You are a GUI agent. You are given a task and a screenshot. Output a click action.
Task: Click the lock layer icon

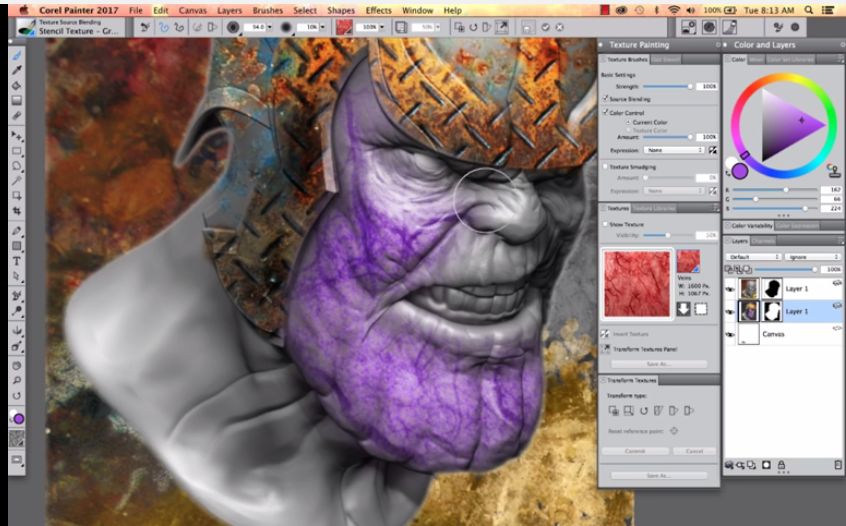(781, 464)
